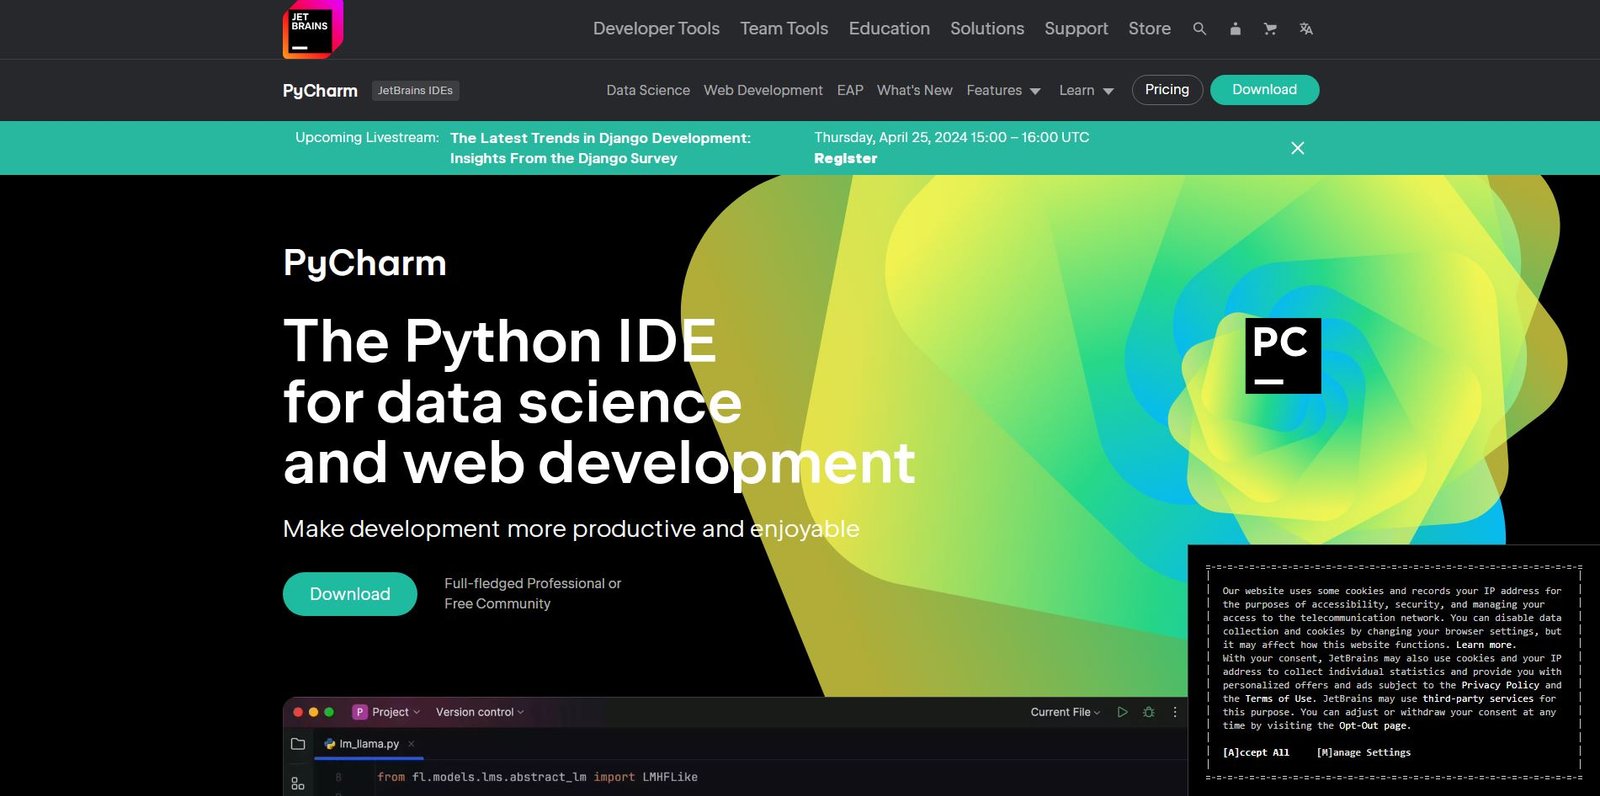Image resolution: width=1600 pixels, height=796 pixels.
Task: Open Developer Tools menu
Action: click(656, 29)
